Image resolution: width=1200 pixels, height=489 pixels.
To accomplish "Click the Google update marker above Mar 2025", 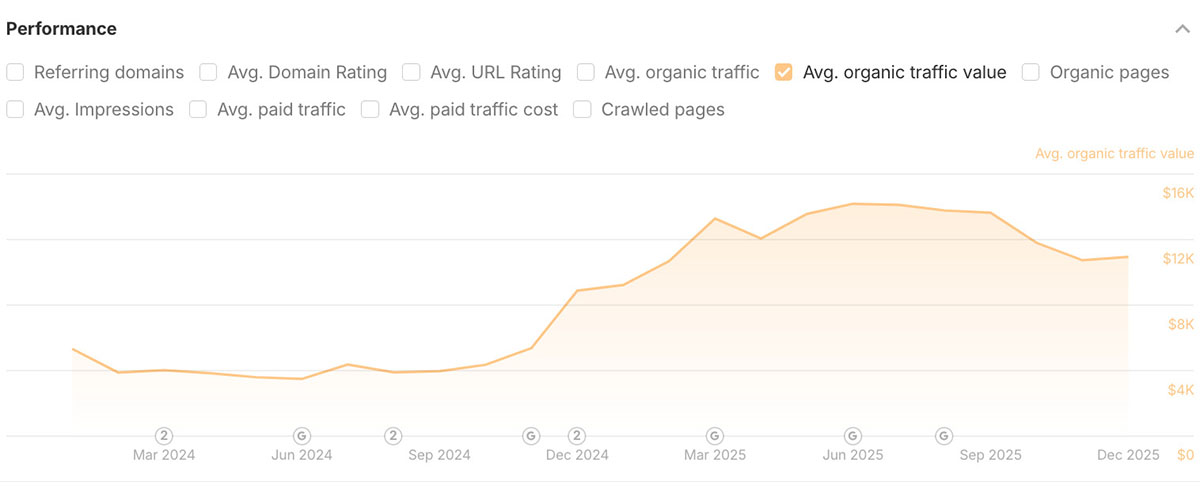I will pyautogui.click(x=715, y=436).
